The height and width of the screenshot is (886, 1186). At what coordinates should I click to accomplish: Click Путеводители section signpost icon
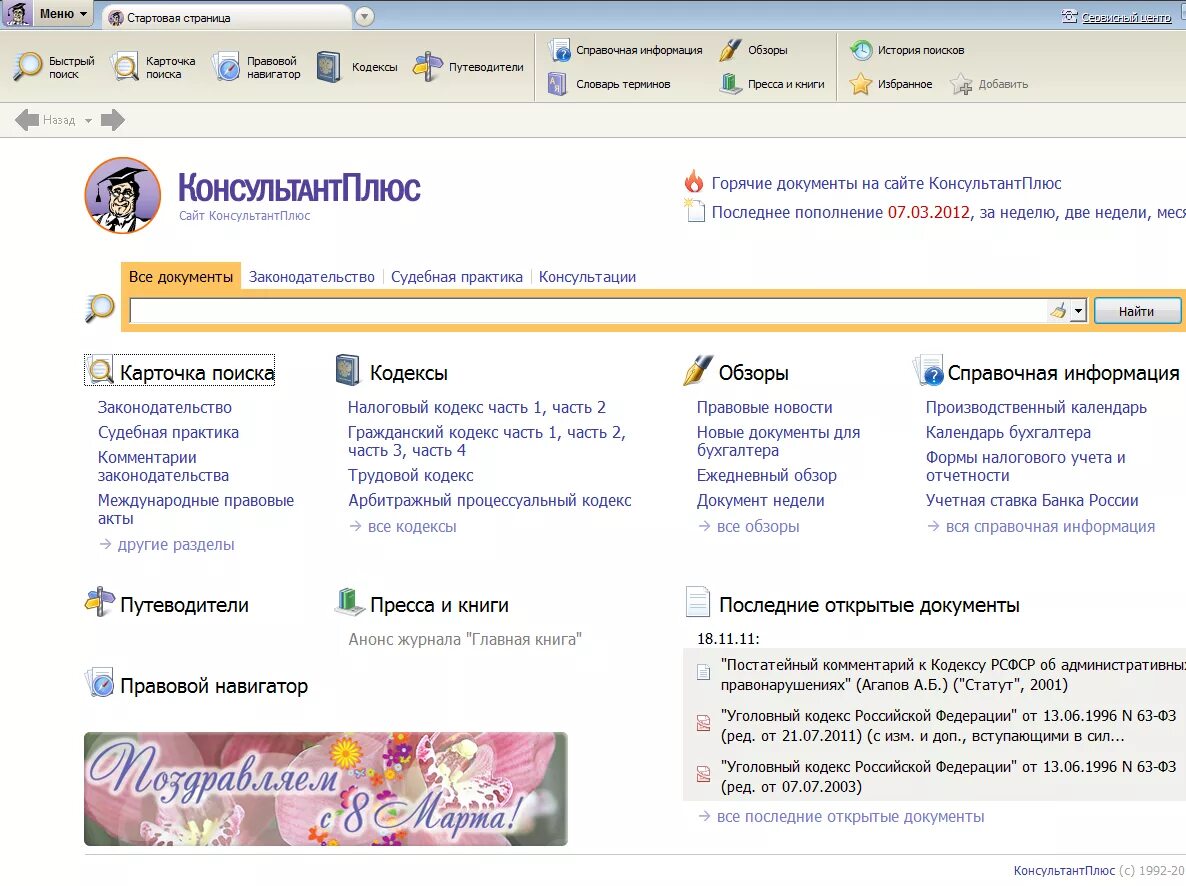99,602
